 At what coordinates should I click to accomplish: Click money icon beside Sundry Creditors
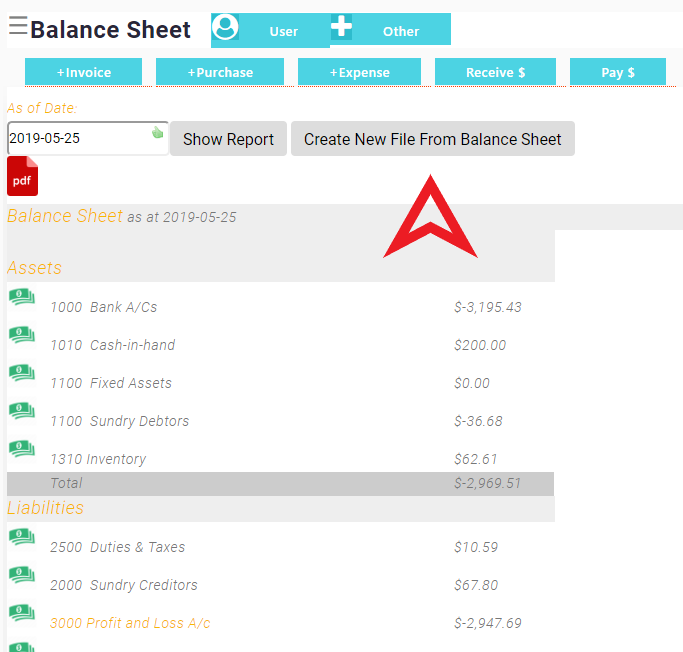pyautogui.click(x=22, y=575)
